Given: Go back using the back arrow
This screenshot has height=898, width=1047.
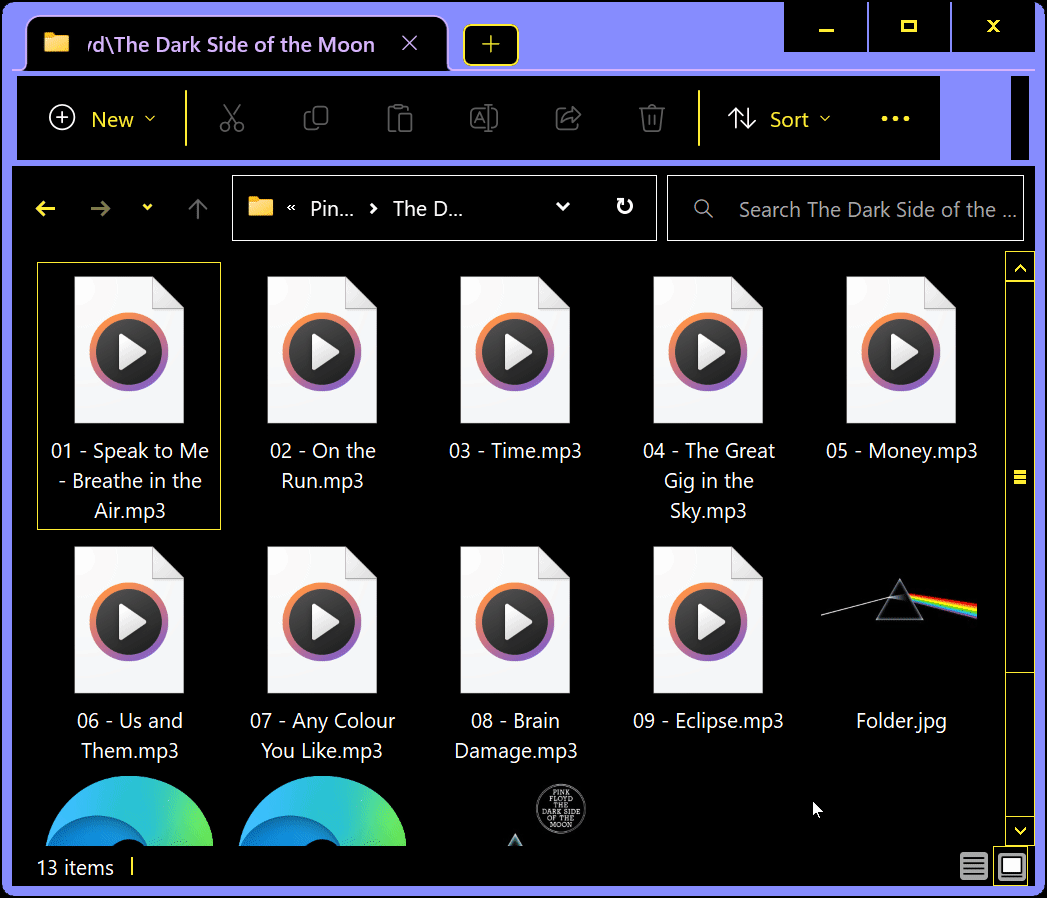Looking at the screenshot, I should click(46, 208).
